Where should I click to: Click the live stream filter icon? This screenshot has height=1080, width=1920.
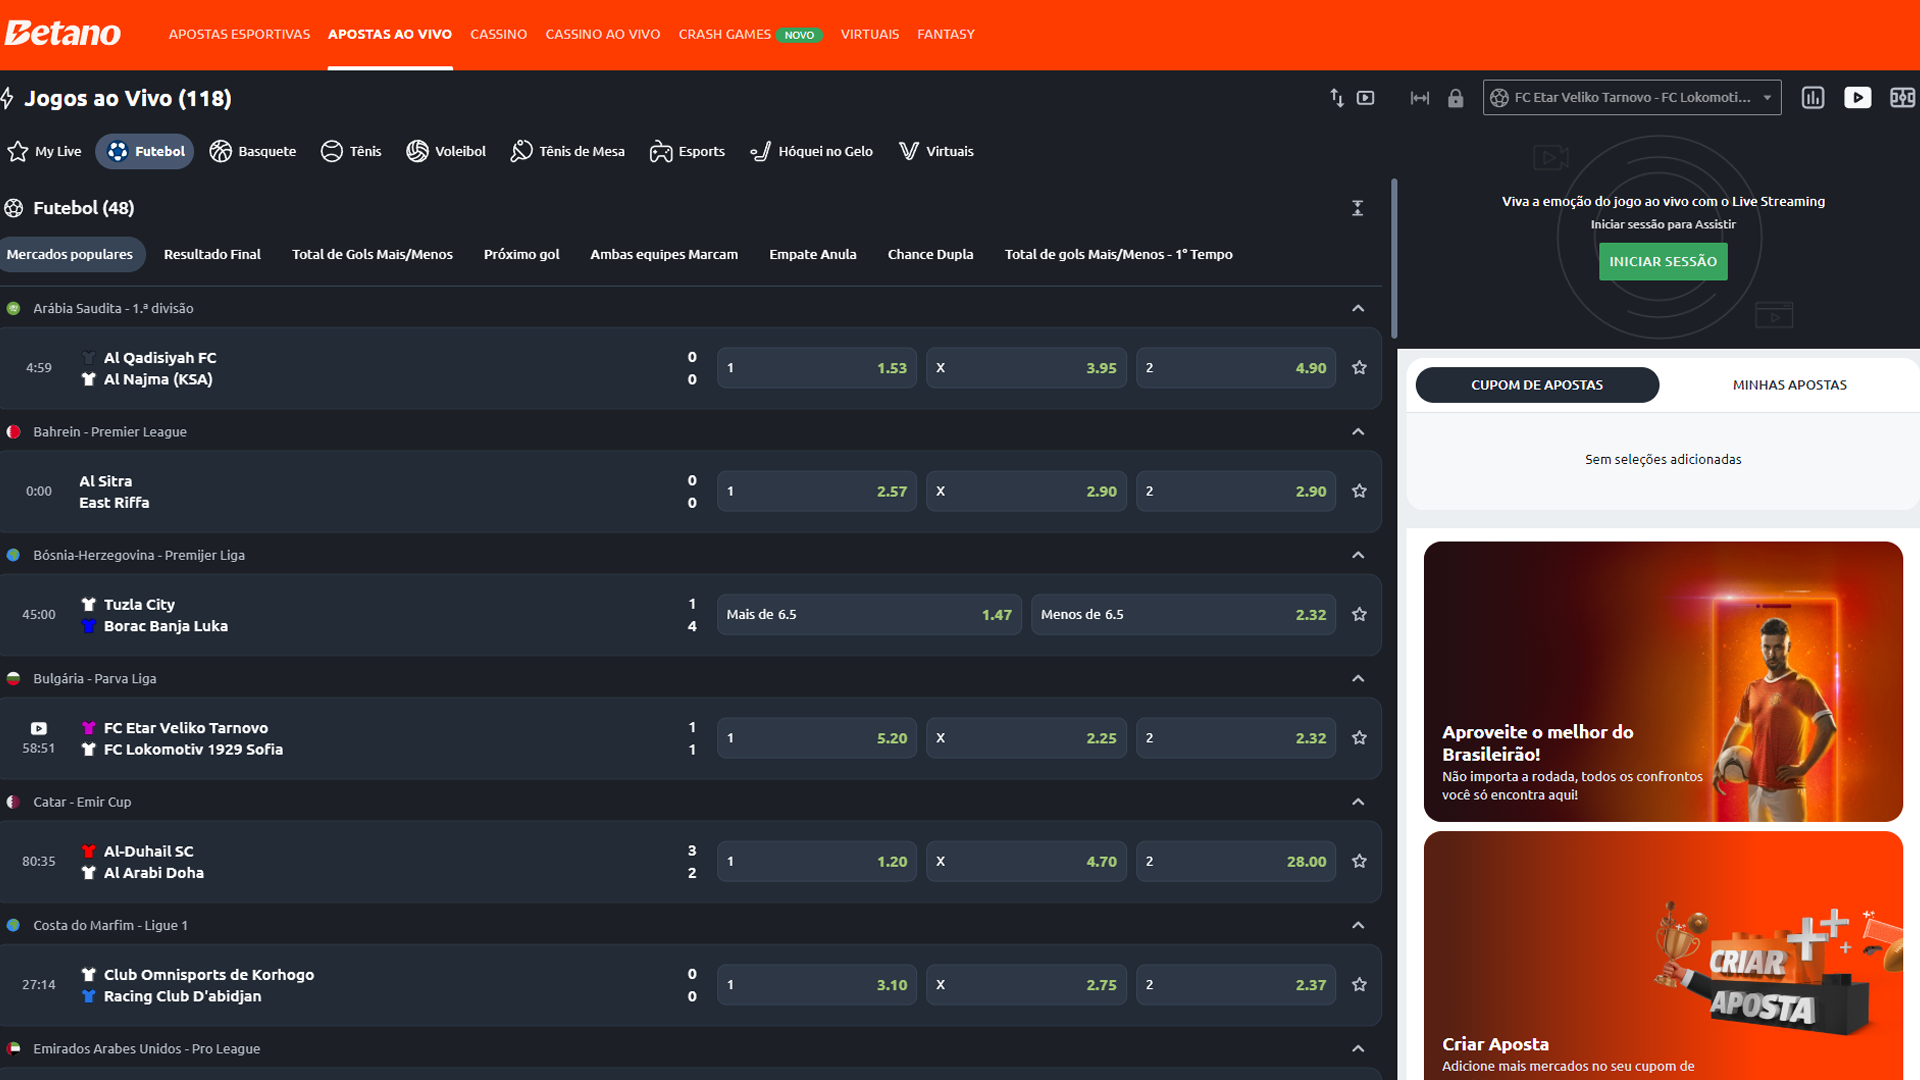click(1365, 97)
